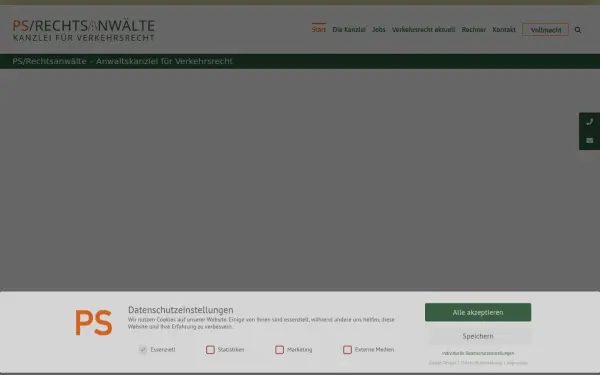
Task: Click the phone icon on right sidebar
Action: [590, 122]
